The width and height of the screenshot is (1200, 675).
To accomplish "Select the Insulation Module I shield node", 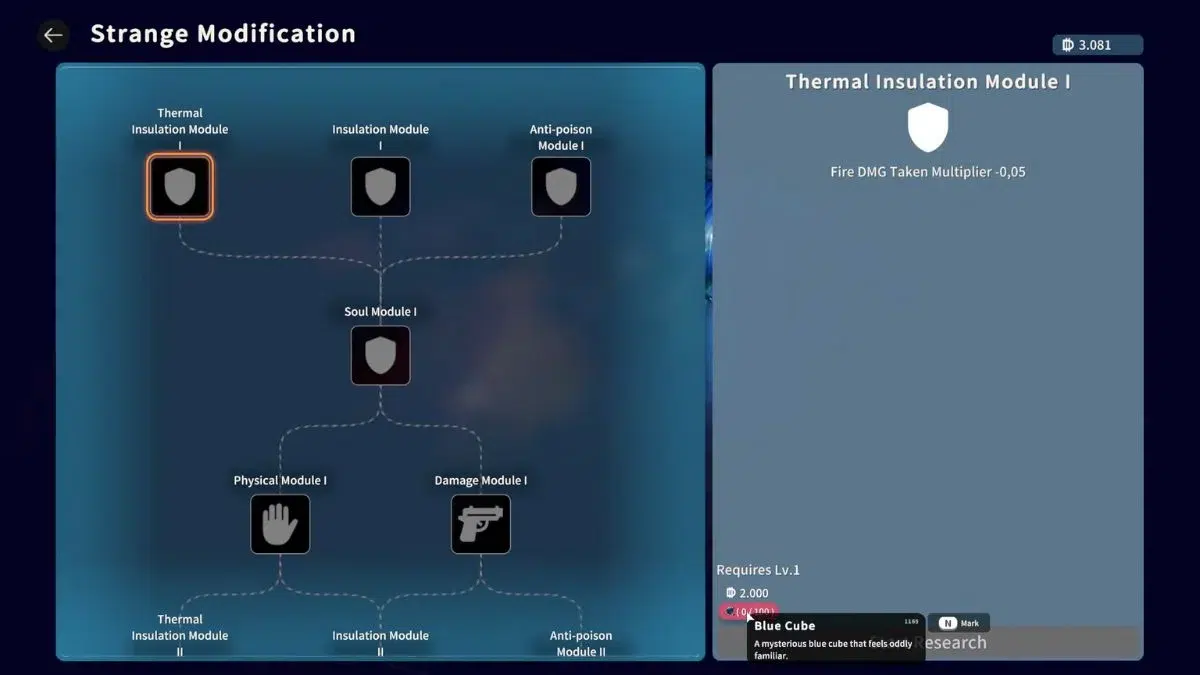I will point(380,186).
